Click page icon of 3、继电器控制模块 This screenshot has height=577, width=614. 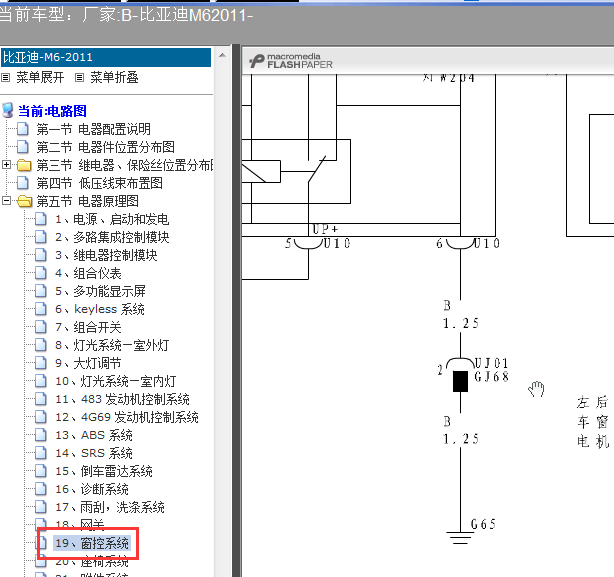(x=41, y=255)
